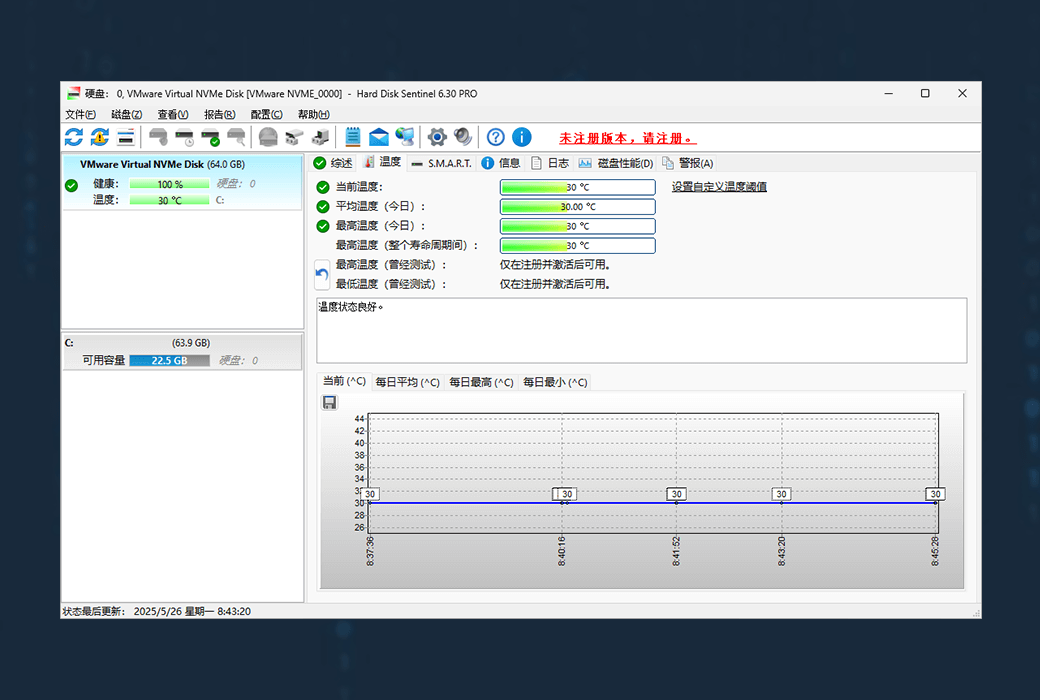Click the 当前温度 30 °C bar
1040x700 pixels.
point(578,187)
